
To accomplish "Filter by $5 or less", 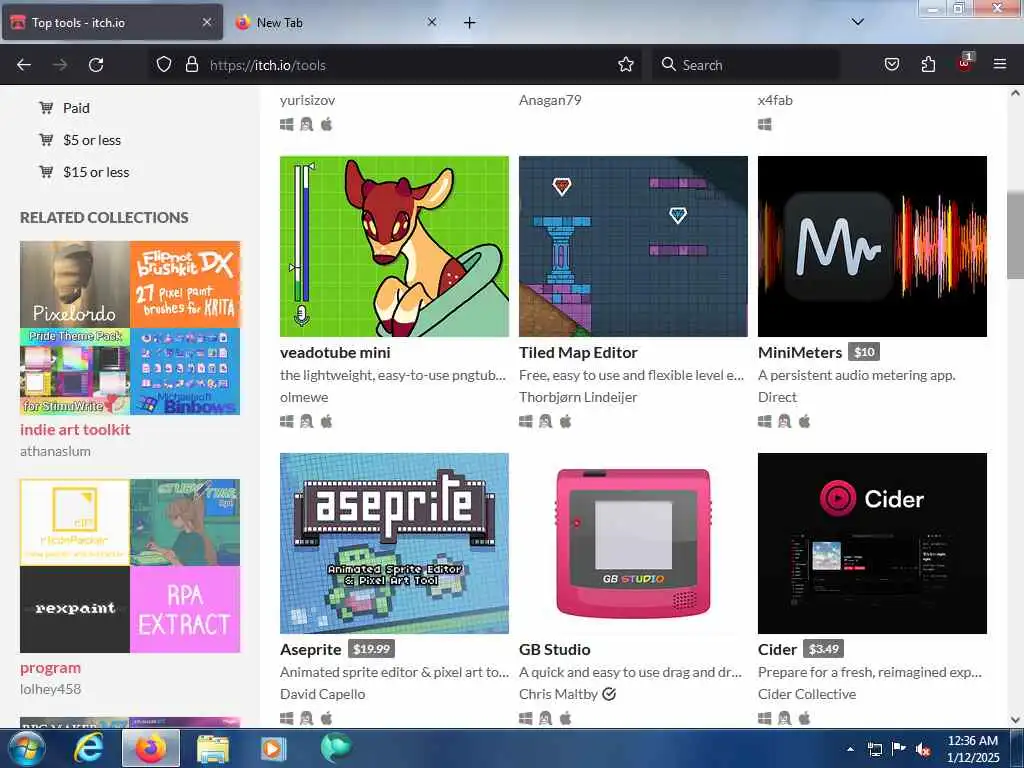I will coord(92,140).
